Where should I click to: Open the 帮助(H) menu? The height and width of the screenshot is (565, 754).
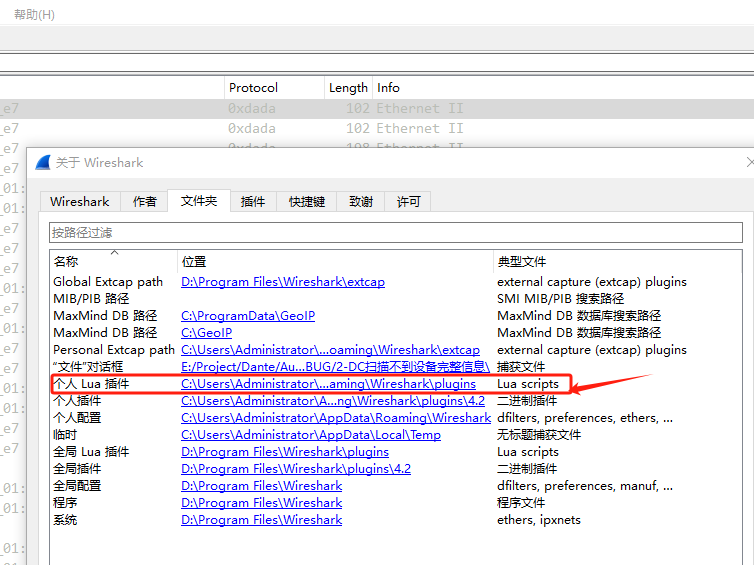click(x=34, y=14)
